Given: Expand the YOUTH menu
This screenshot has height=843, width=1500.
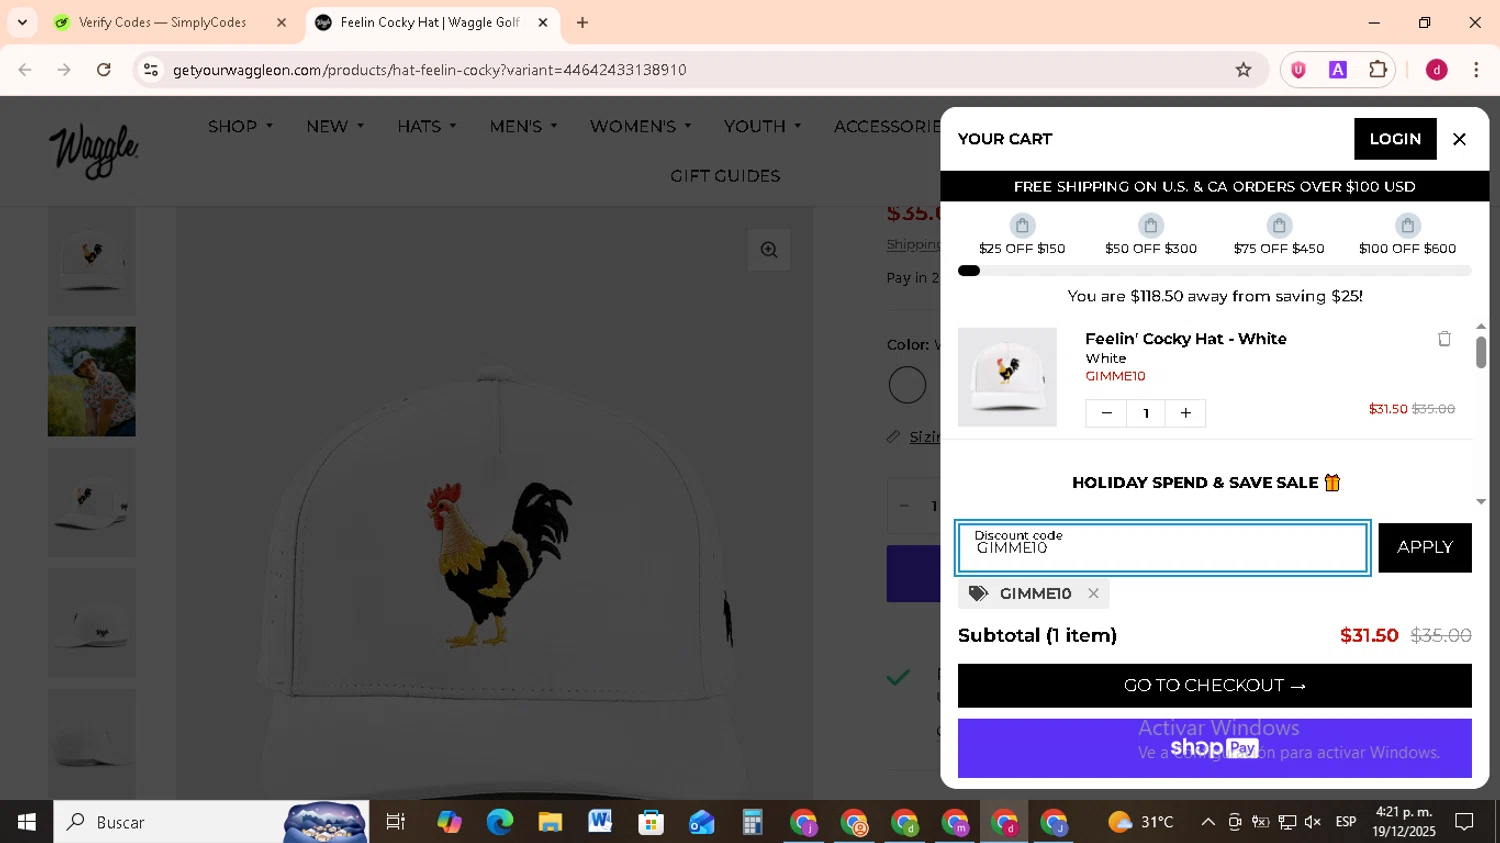Looking at the screenshot, I should [x=763, y=127].
